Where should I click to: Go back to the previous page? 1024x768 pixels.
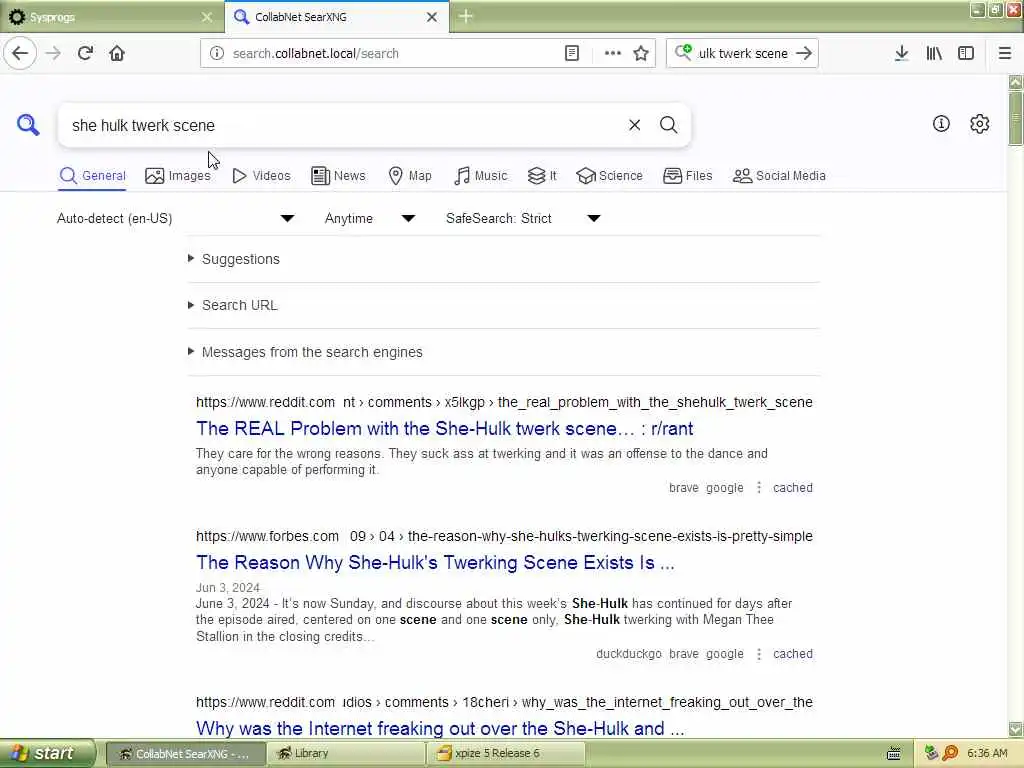point(20,53)
